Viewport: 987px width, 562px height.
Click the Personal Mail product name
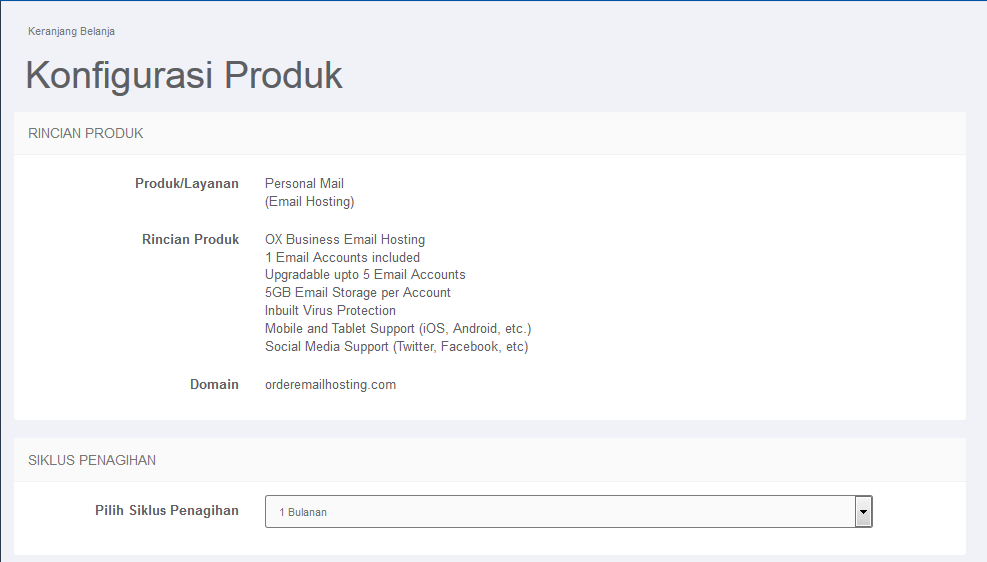pyautogui.click(x=304, y=184)
